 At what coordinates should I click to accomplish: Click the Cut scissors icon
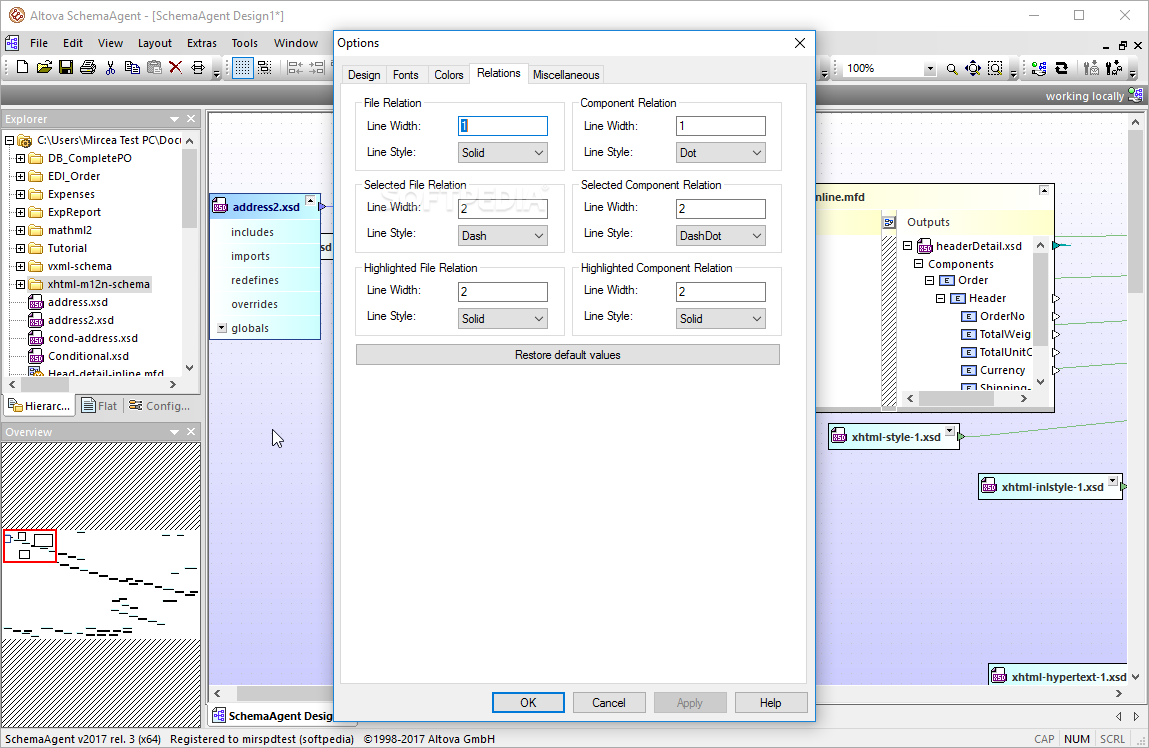[110, 68]
